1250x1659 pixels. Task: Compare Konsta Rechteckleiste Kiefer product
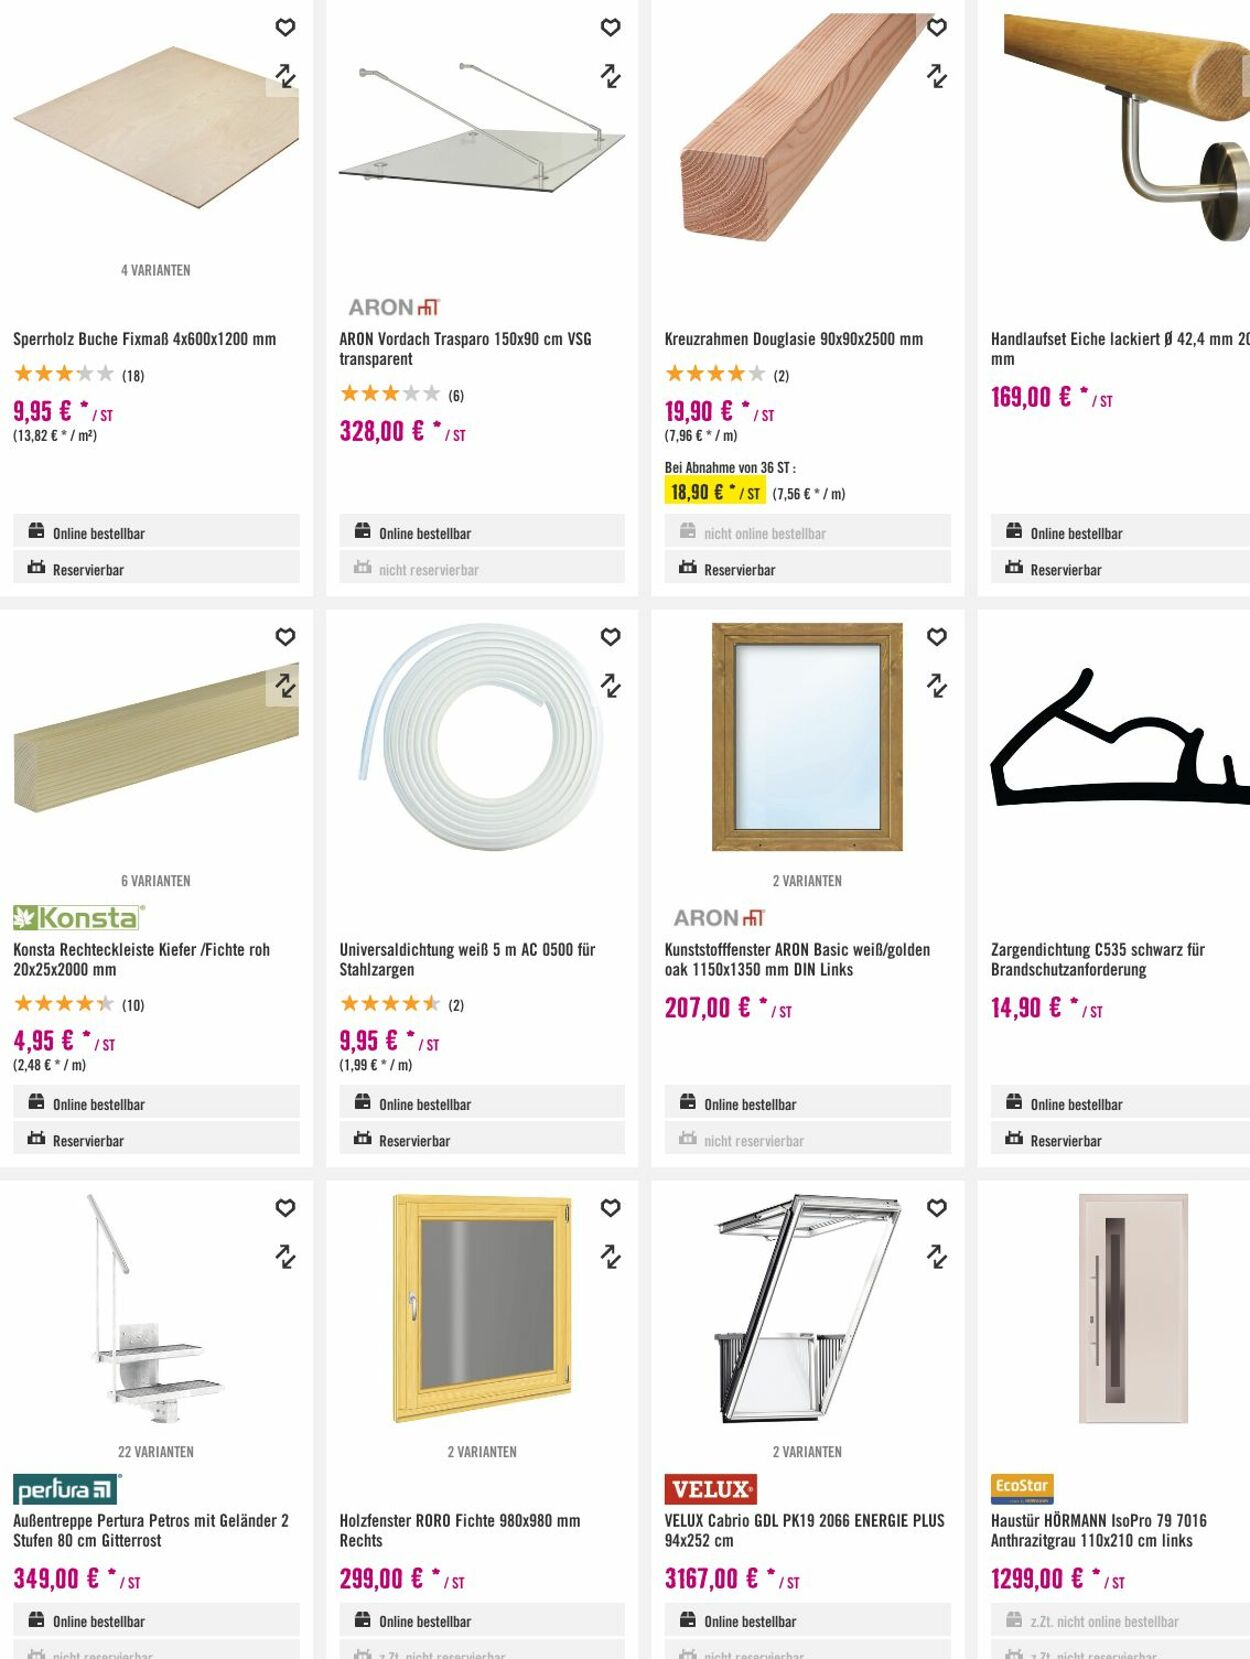285,686
